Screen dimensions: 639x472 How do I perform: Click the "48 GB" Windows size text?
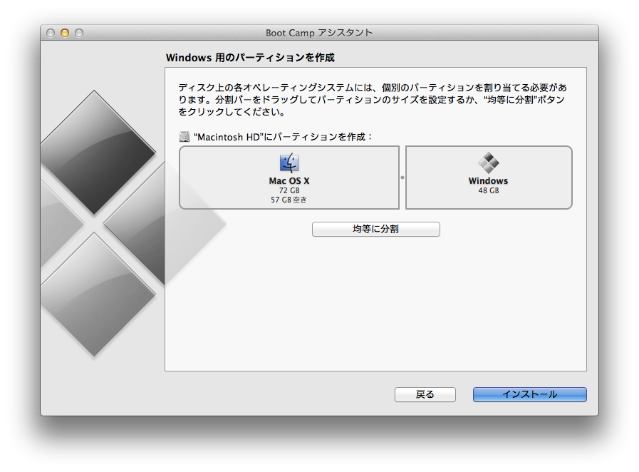coord(489,190)
